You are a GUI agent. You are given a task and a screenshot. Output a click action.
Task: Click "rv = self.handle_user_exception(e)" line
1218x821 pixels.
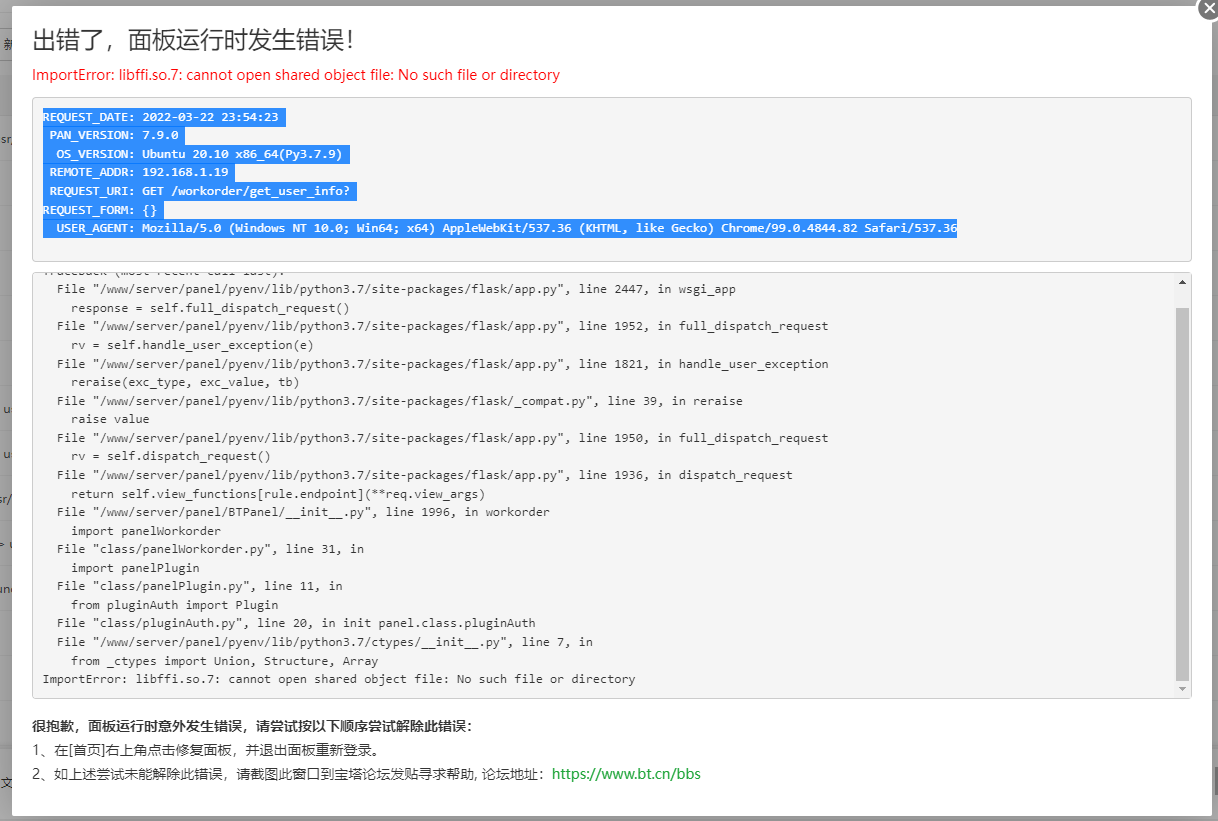point(192,345)
